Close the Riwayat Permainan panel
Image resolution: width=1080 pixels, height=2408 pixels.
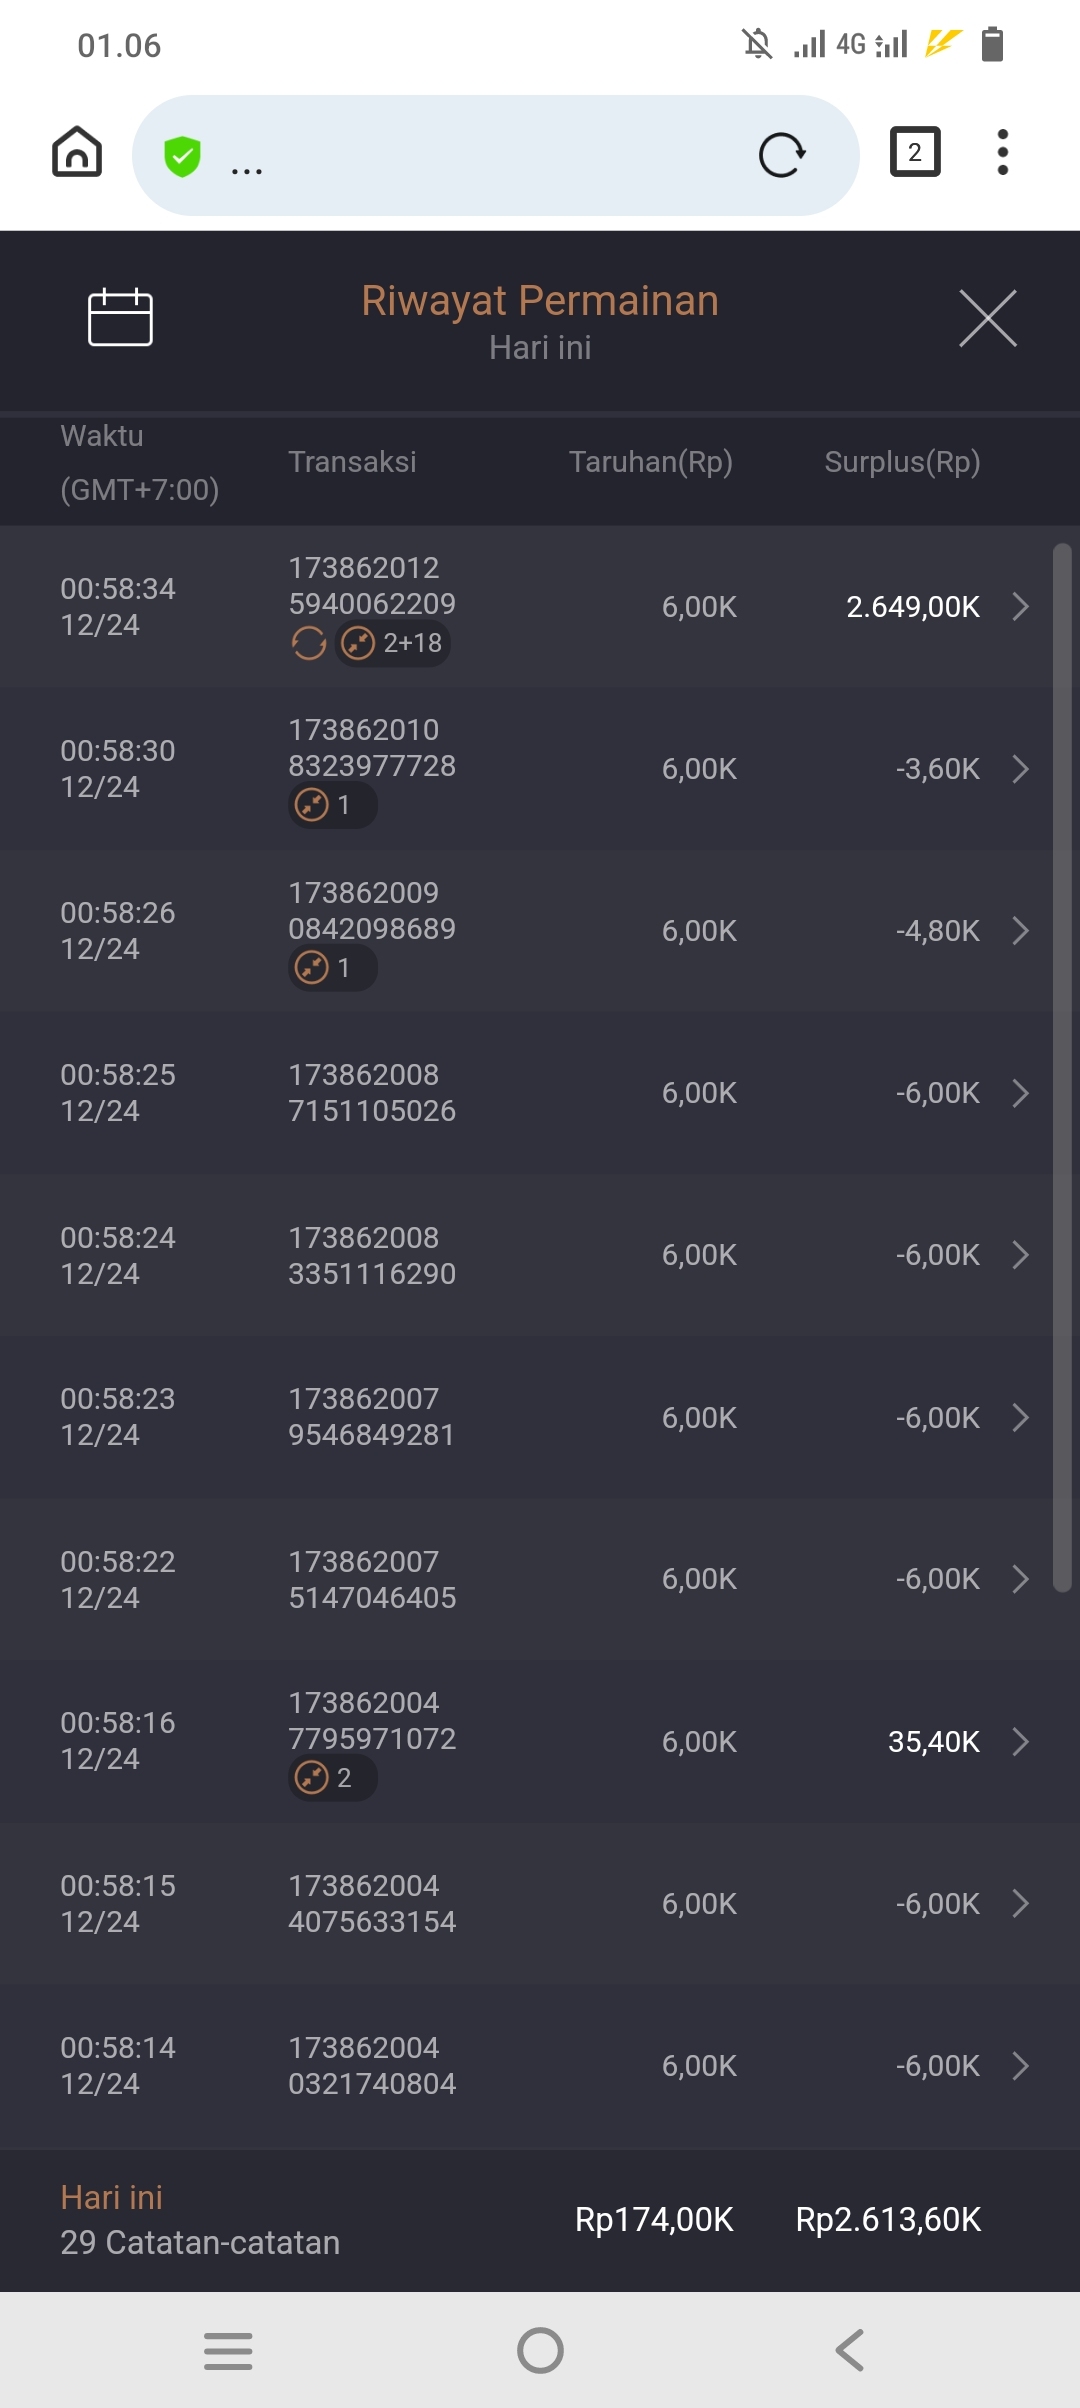(987, 318)
